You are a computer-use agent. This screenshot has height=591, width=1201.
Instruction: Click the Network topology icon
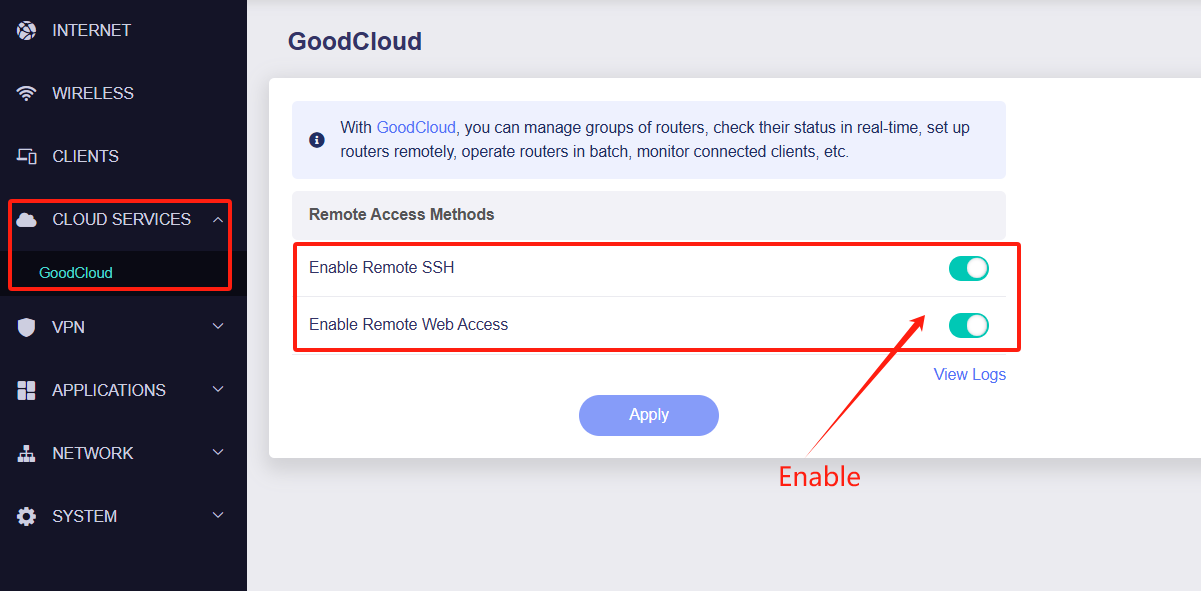(27, 453)
